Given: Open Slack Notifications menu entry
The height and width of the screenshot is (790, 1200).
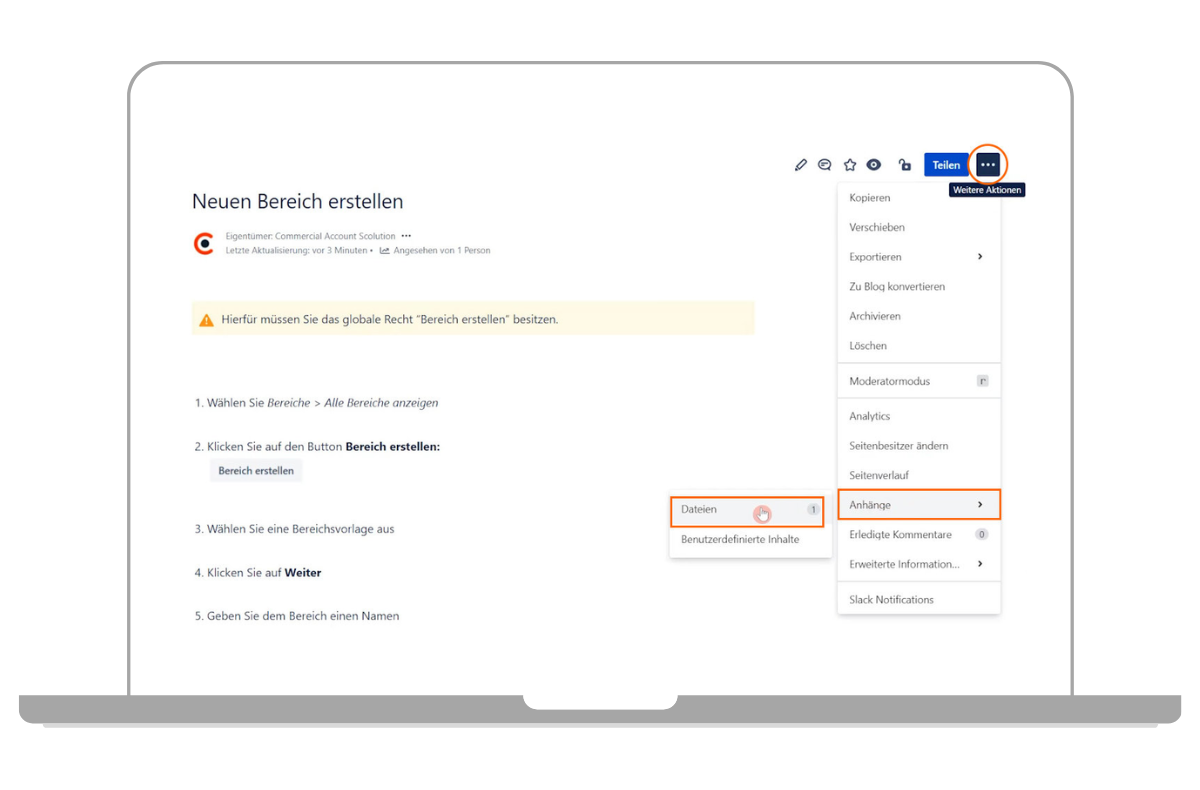Looking at the screenshot, I should pos(891,600).
